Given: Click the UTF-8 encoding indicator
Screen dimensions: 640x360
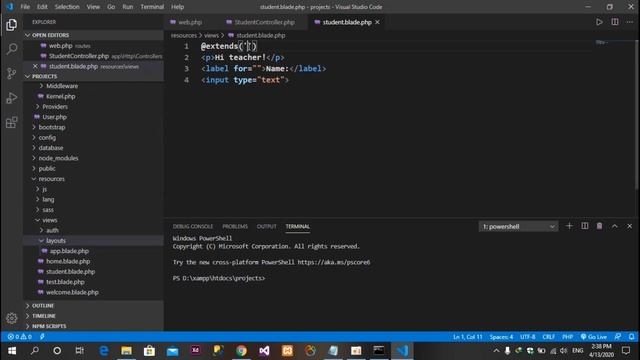Looking at the screenshot, I should click(x=528, y=337).
